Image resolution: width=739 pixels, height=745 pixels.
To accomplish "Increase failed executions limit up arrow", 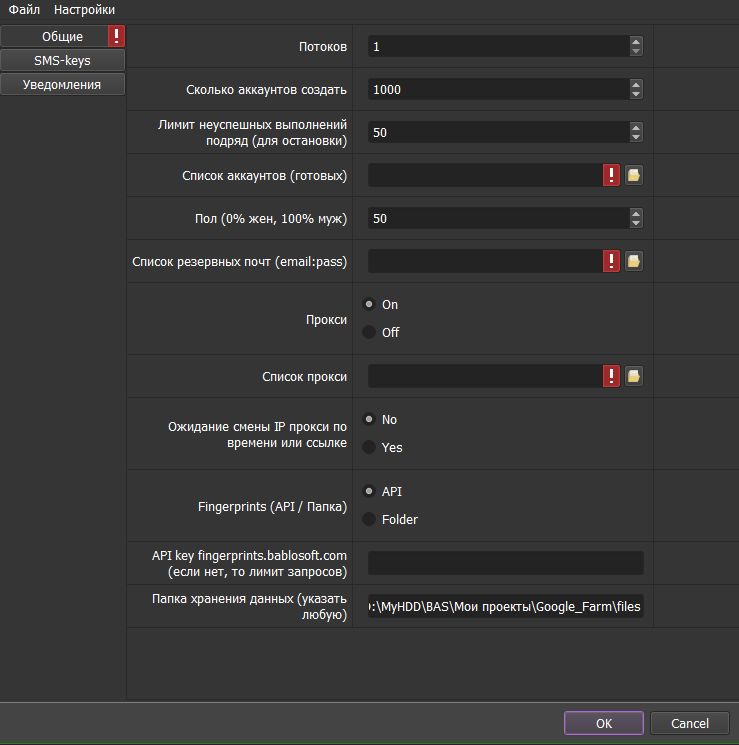I will tap(636, 127).
